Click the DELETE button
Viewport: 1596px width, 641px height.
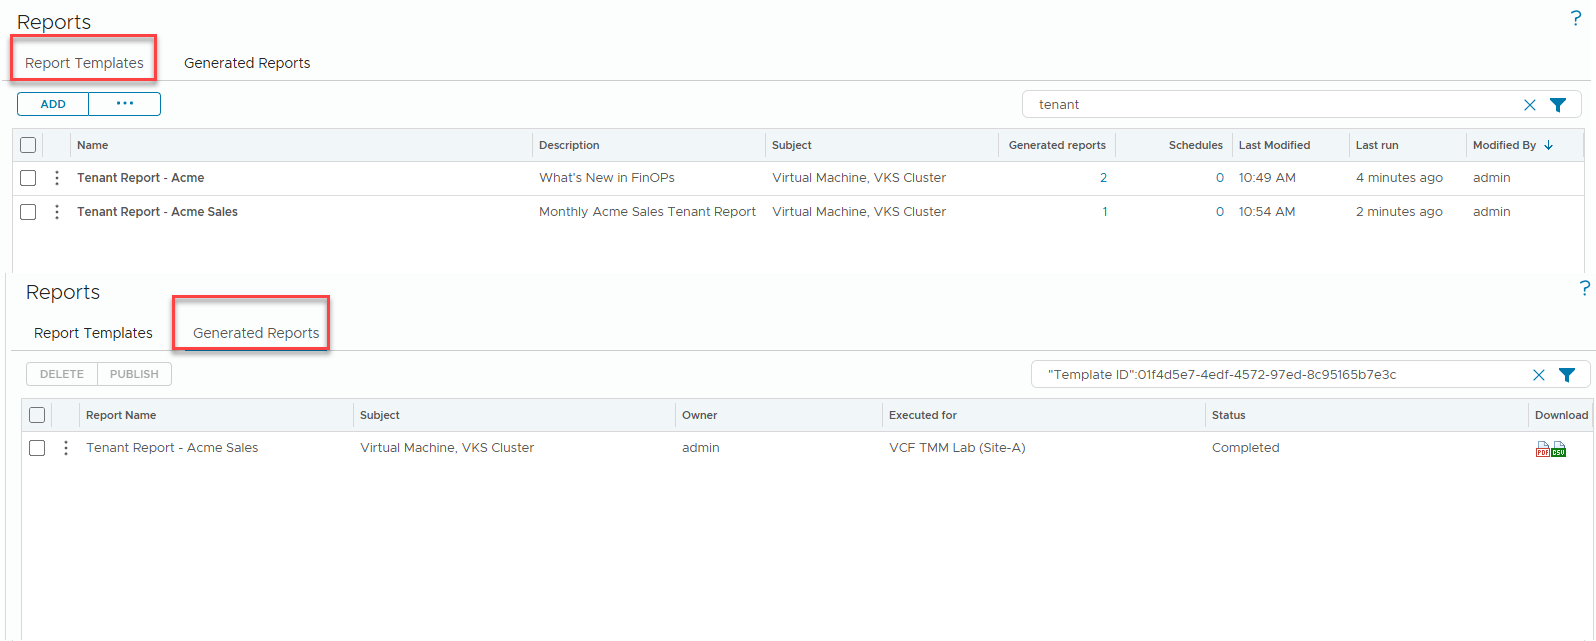(x=62, y=374)
